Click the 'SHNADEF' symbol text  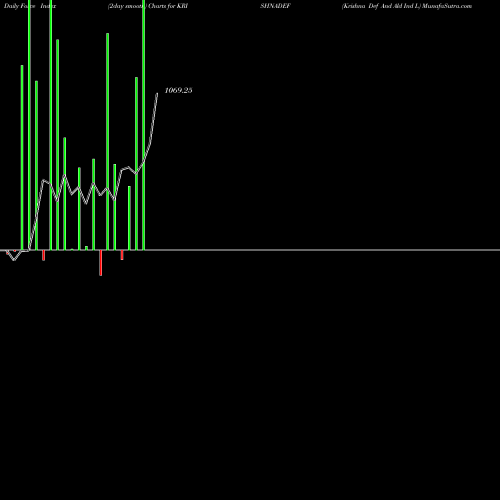pos(275,6)
